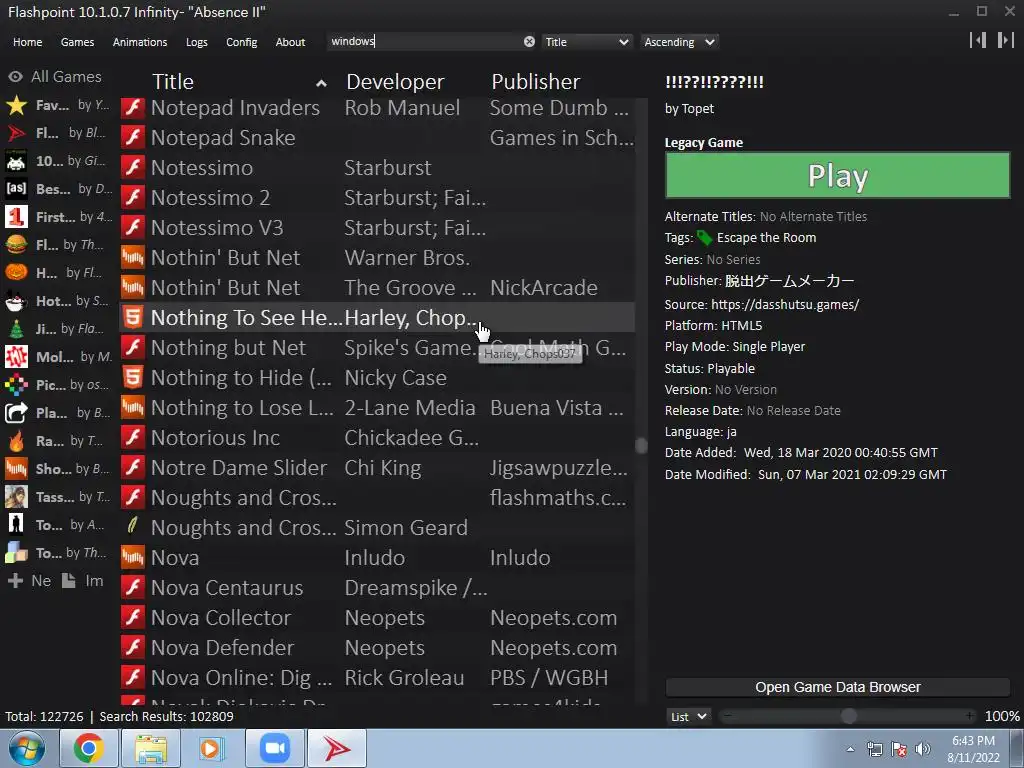The image size is (1024, 768).
Task: Click the game list scrollbar thumb
Action: 641,445
